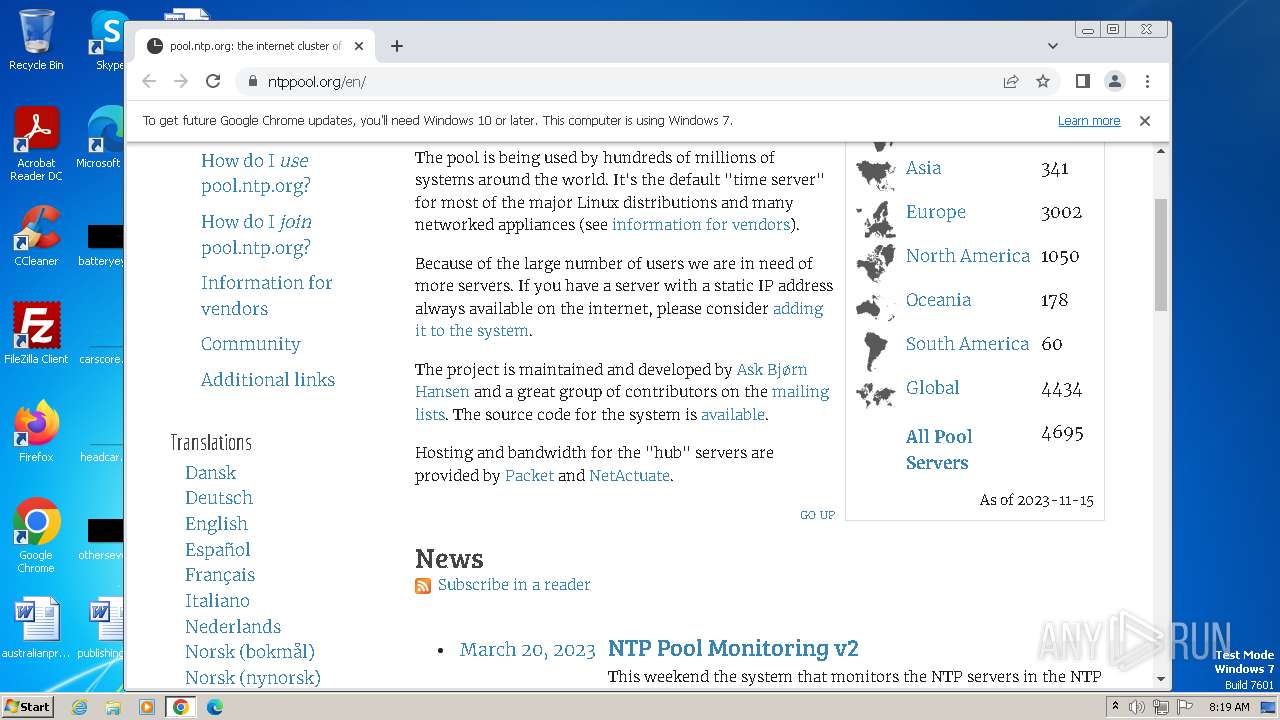Screen dimensions: 1280x720
Task: Click the GO UP link
Action: [817, 515]
